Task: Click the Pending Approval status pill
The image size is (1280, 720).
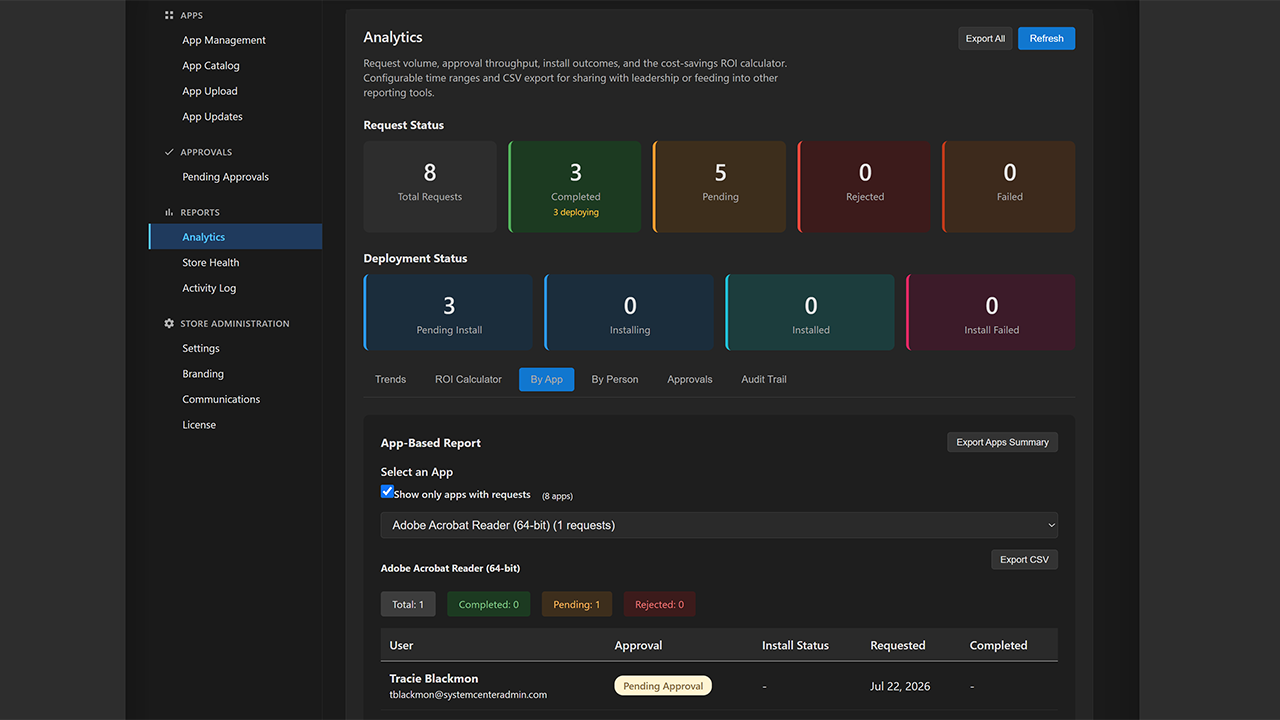Action: tap(663, 686)
